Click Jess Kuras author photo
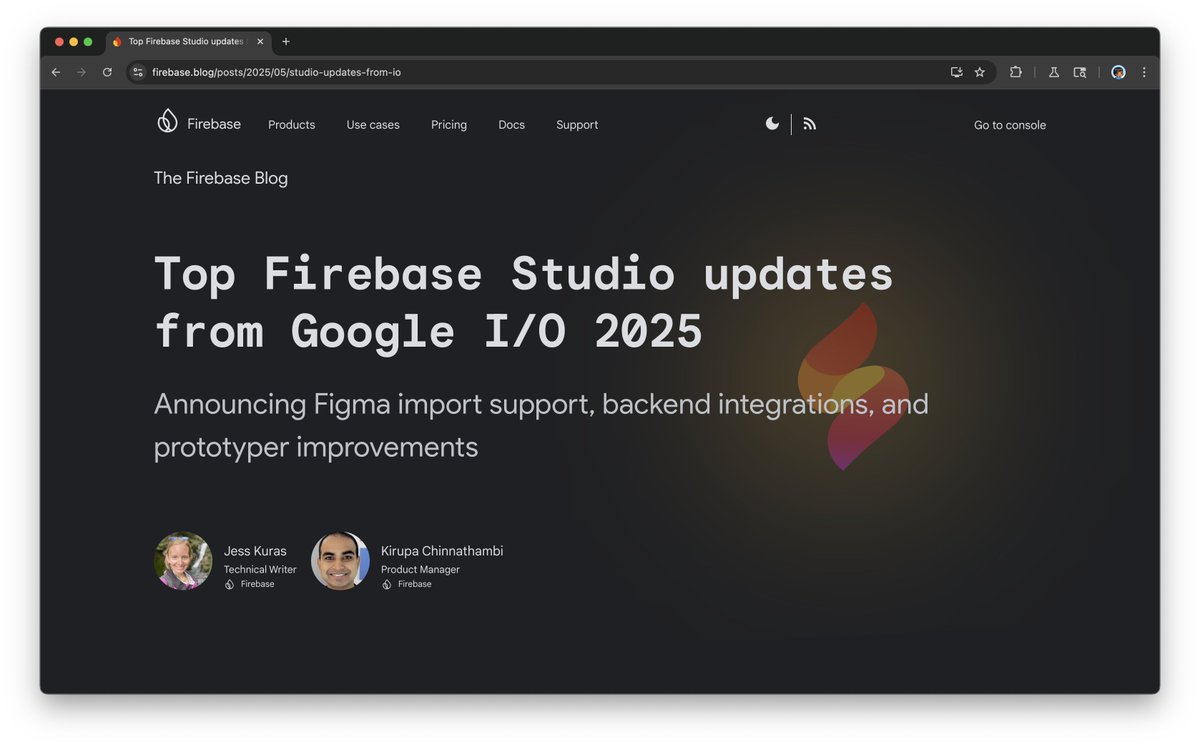1200x747 pixels. click(x=183, y=561)
